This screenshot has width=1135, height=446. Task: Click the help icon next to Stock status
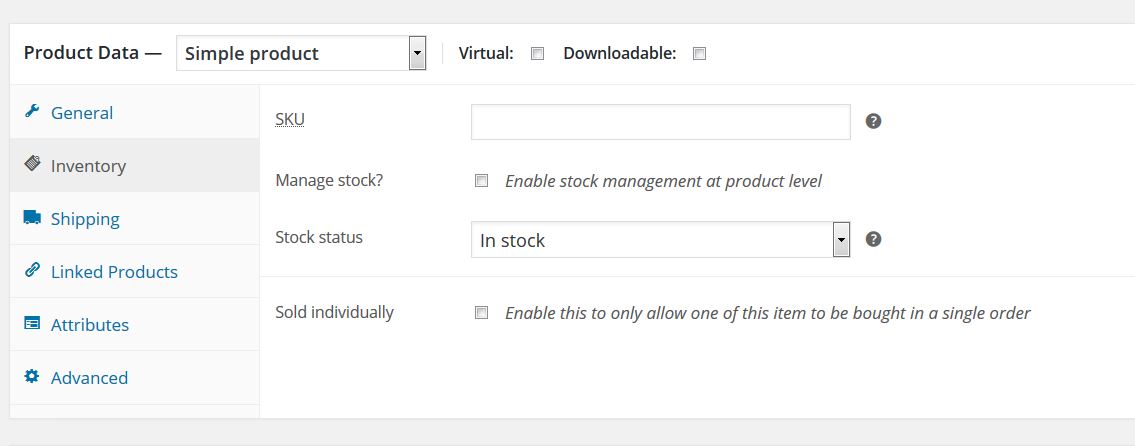[874, 239]
